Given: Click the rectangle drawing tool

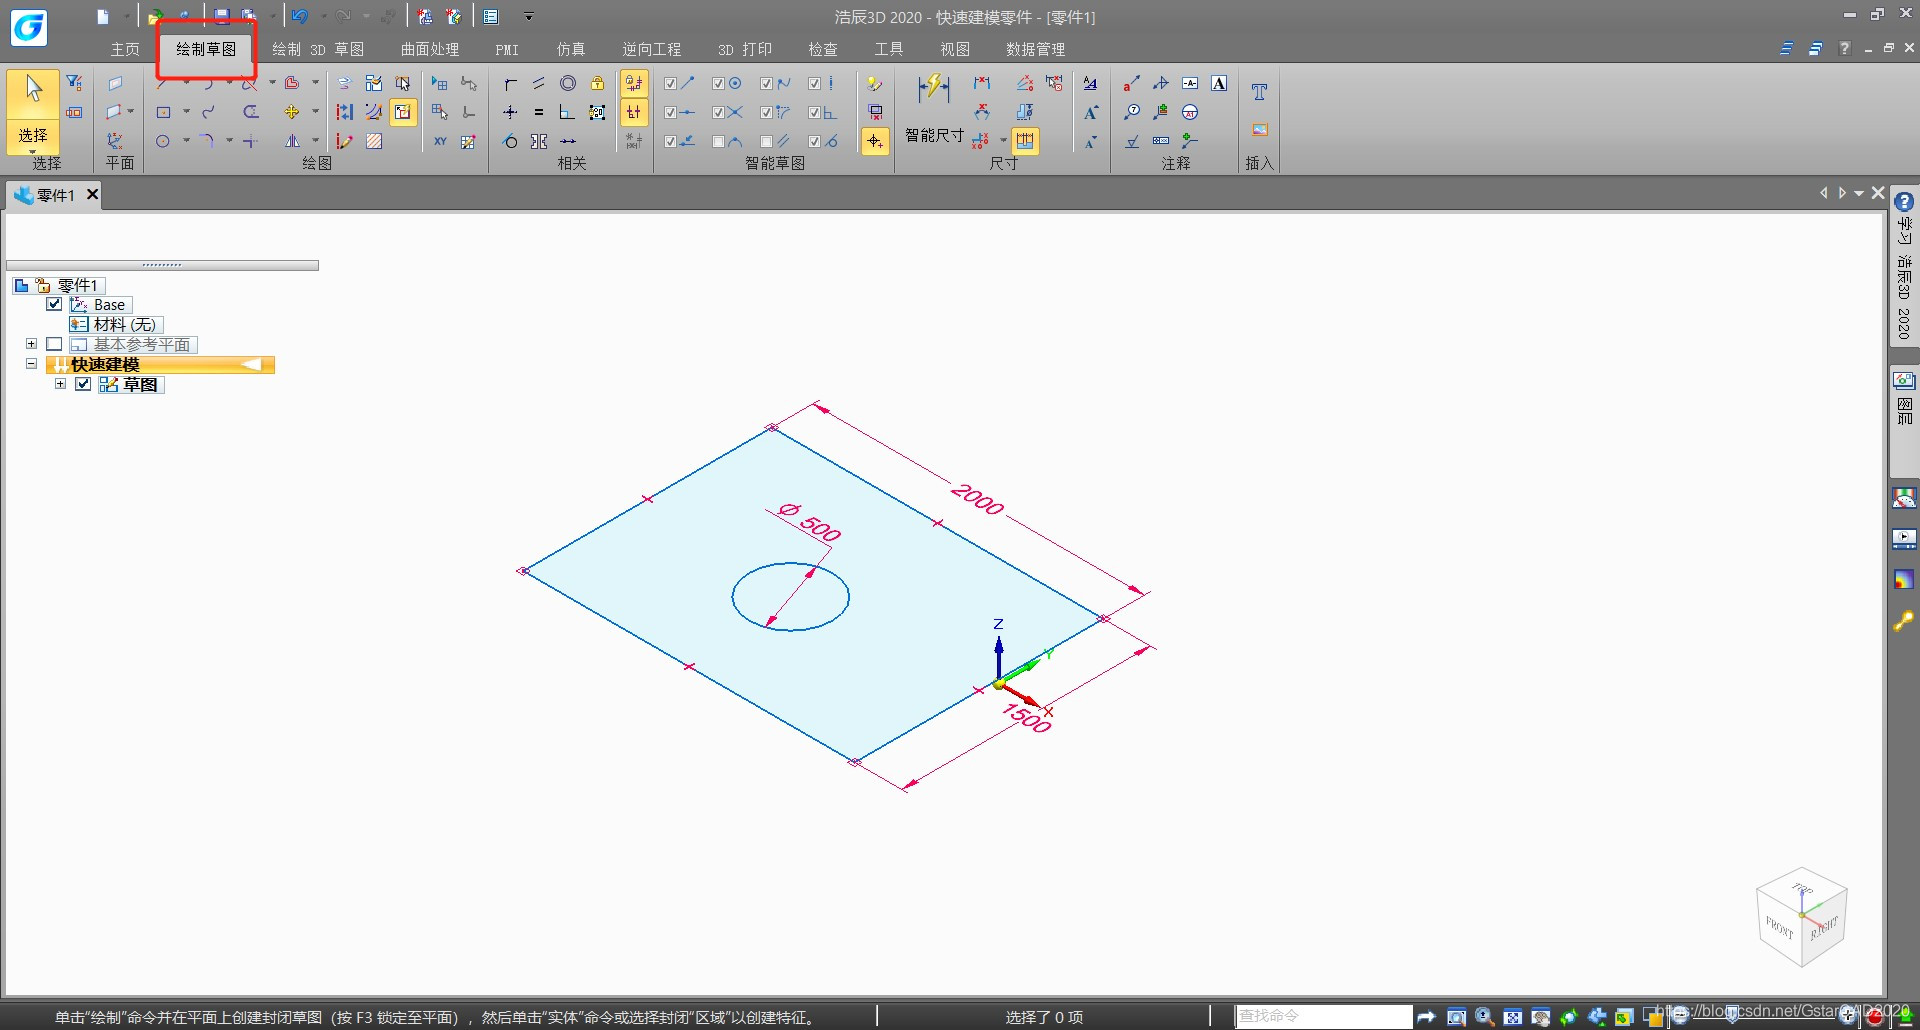Looking at the screenshot, I should [x=163, y=112].
